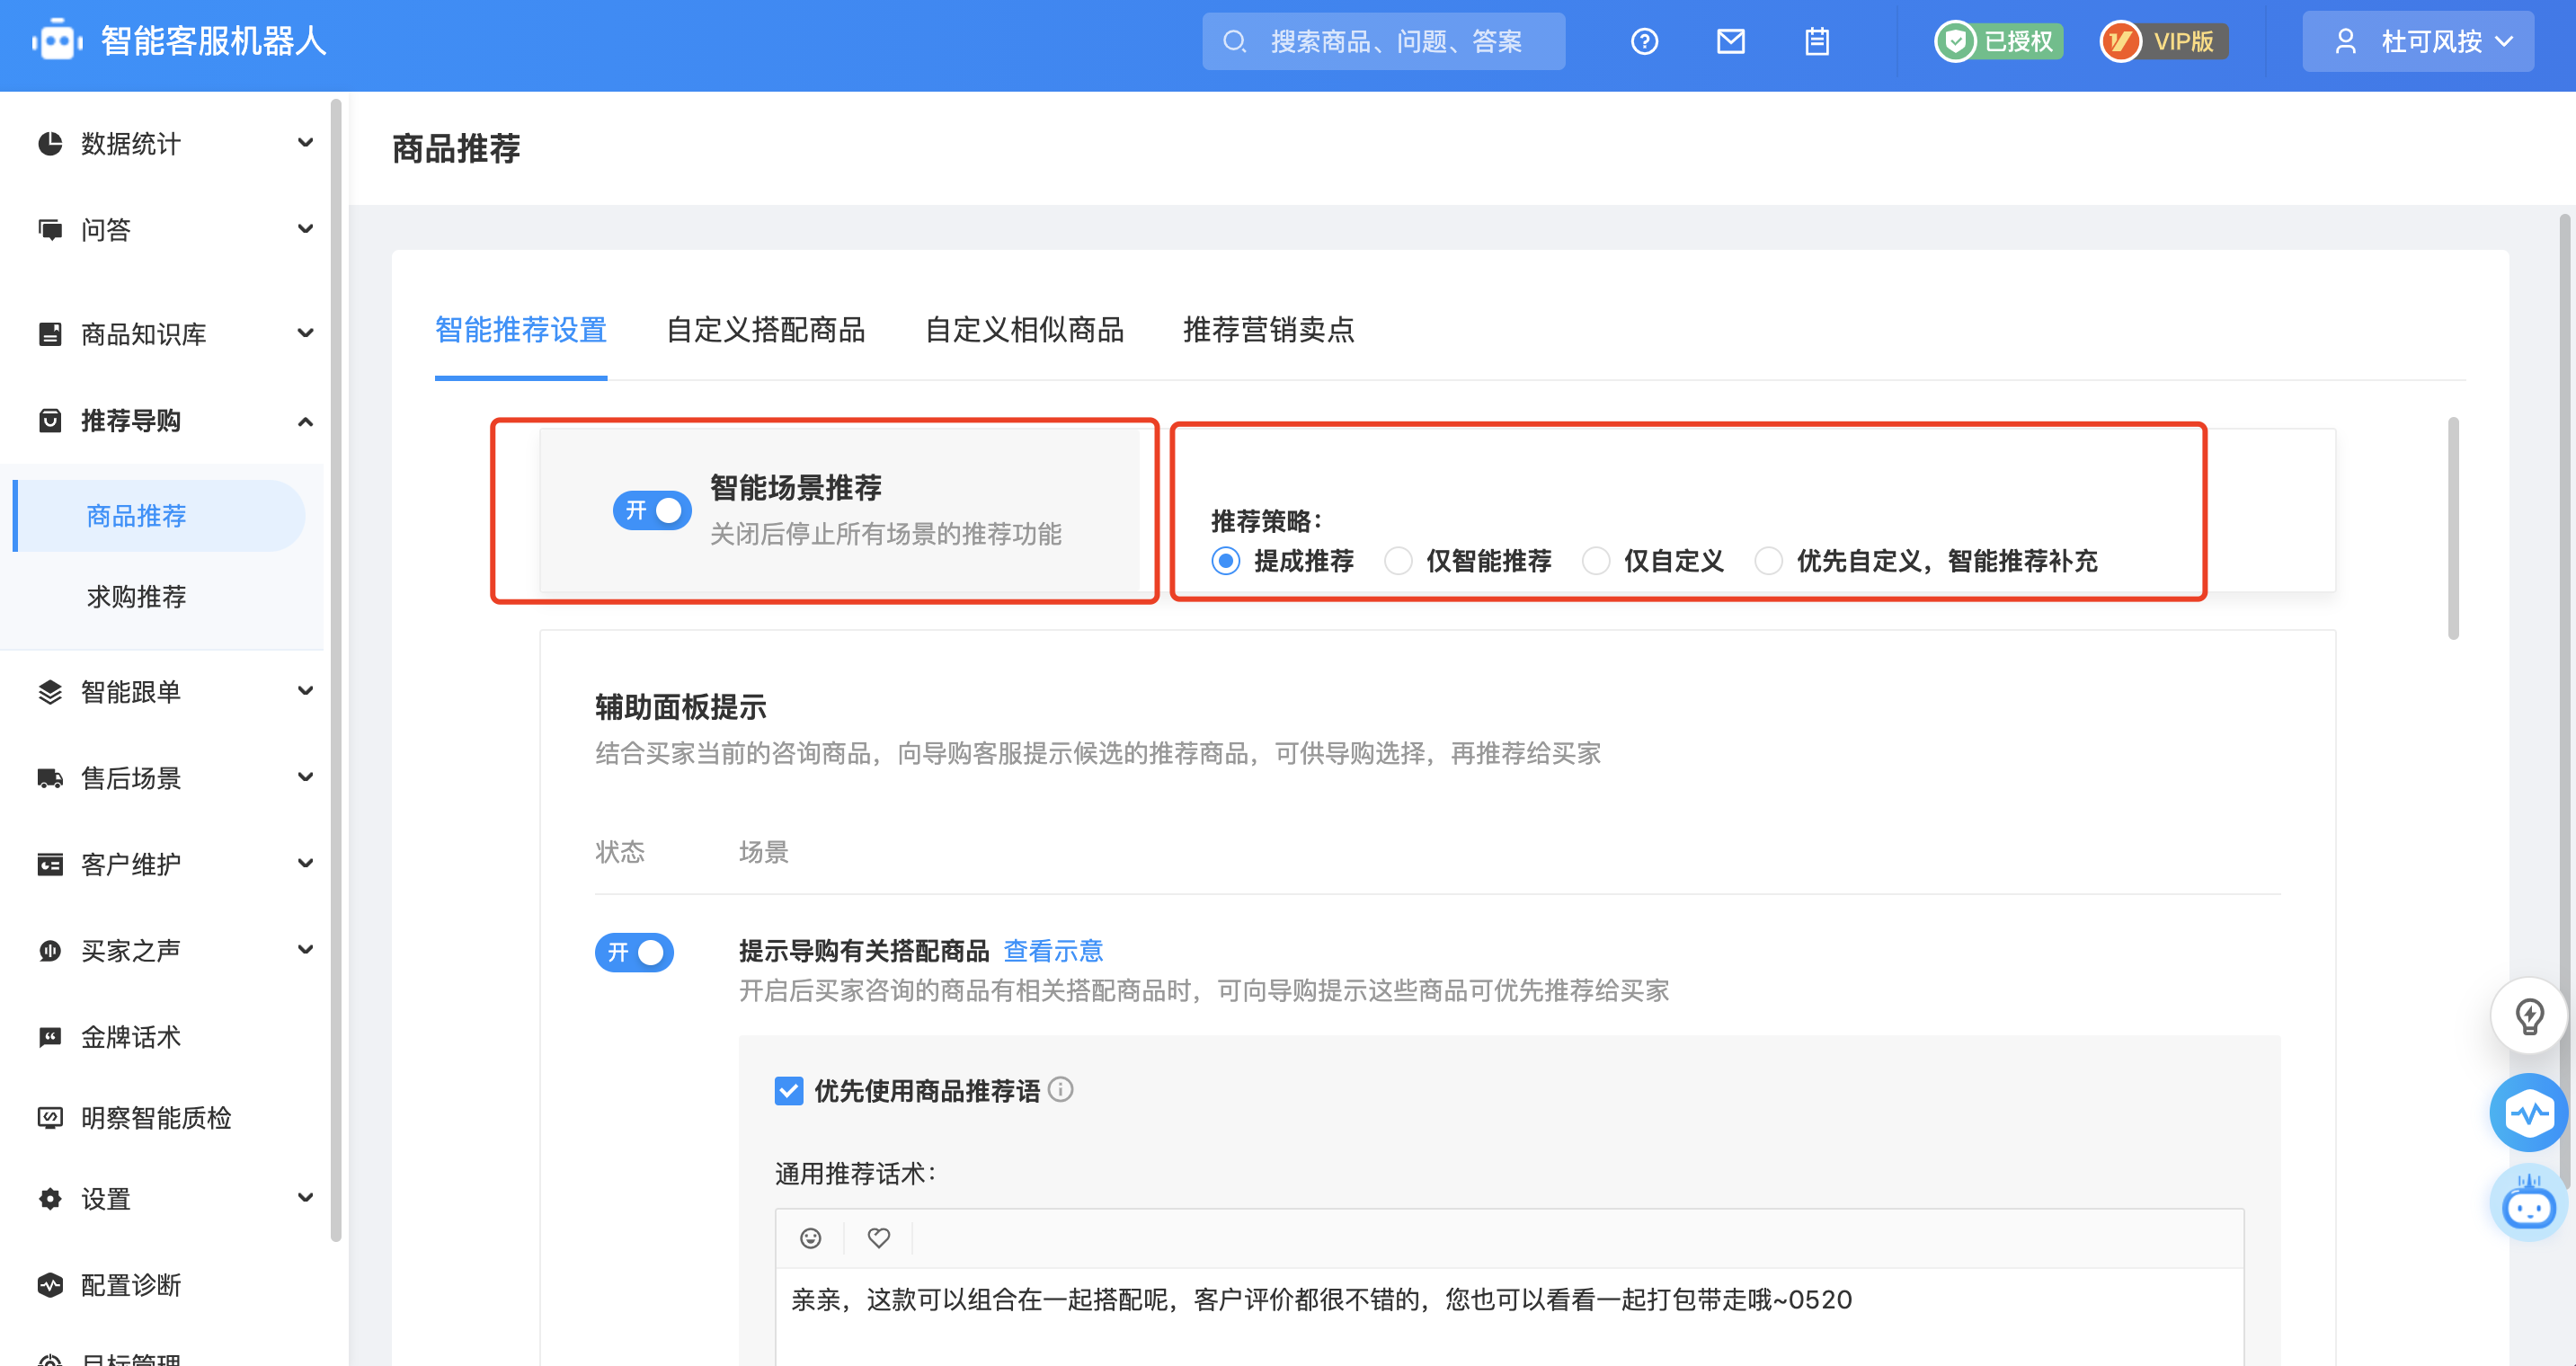Click the floating blue pulse diagnosis button
Viewport: 2576px width, 1366px height.
point(2529,1112)
